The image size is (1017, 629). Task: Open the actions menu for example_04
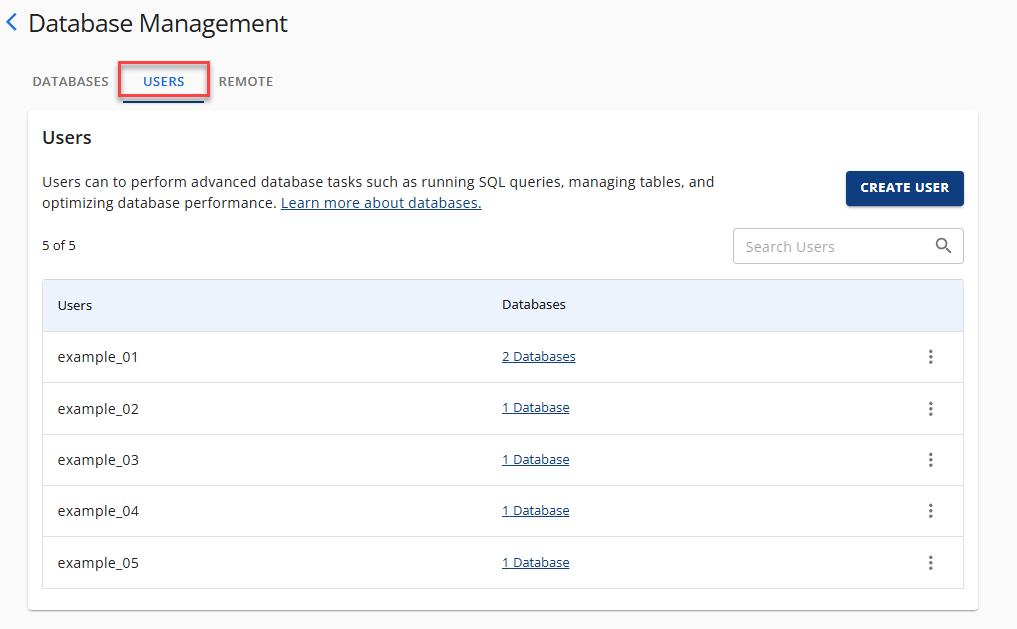tap(931, 511)
